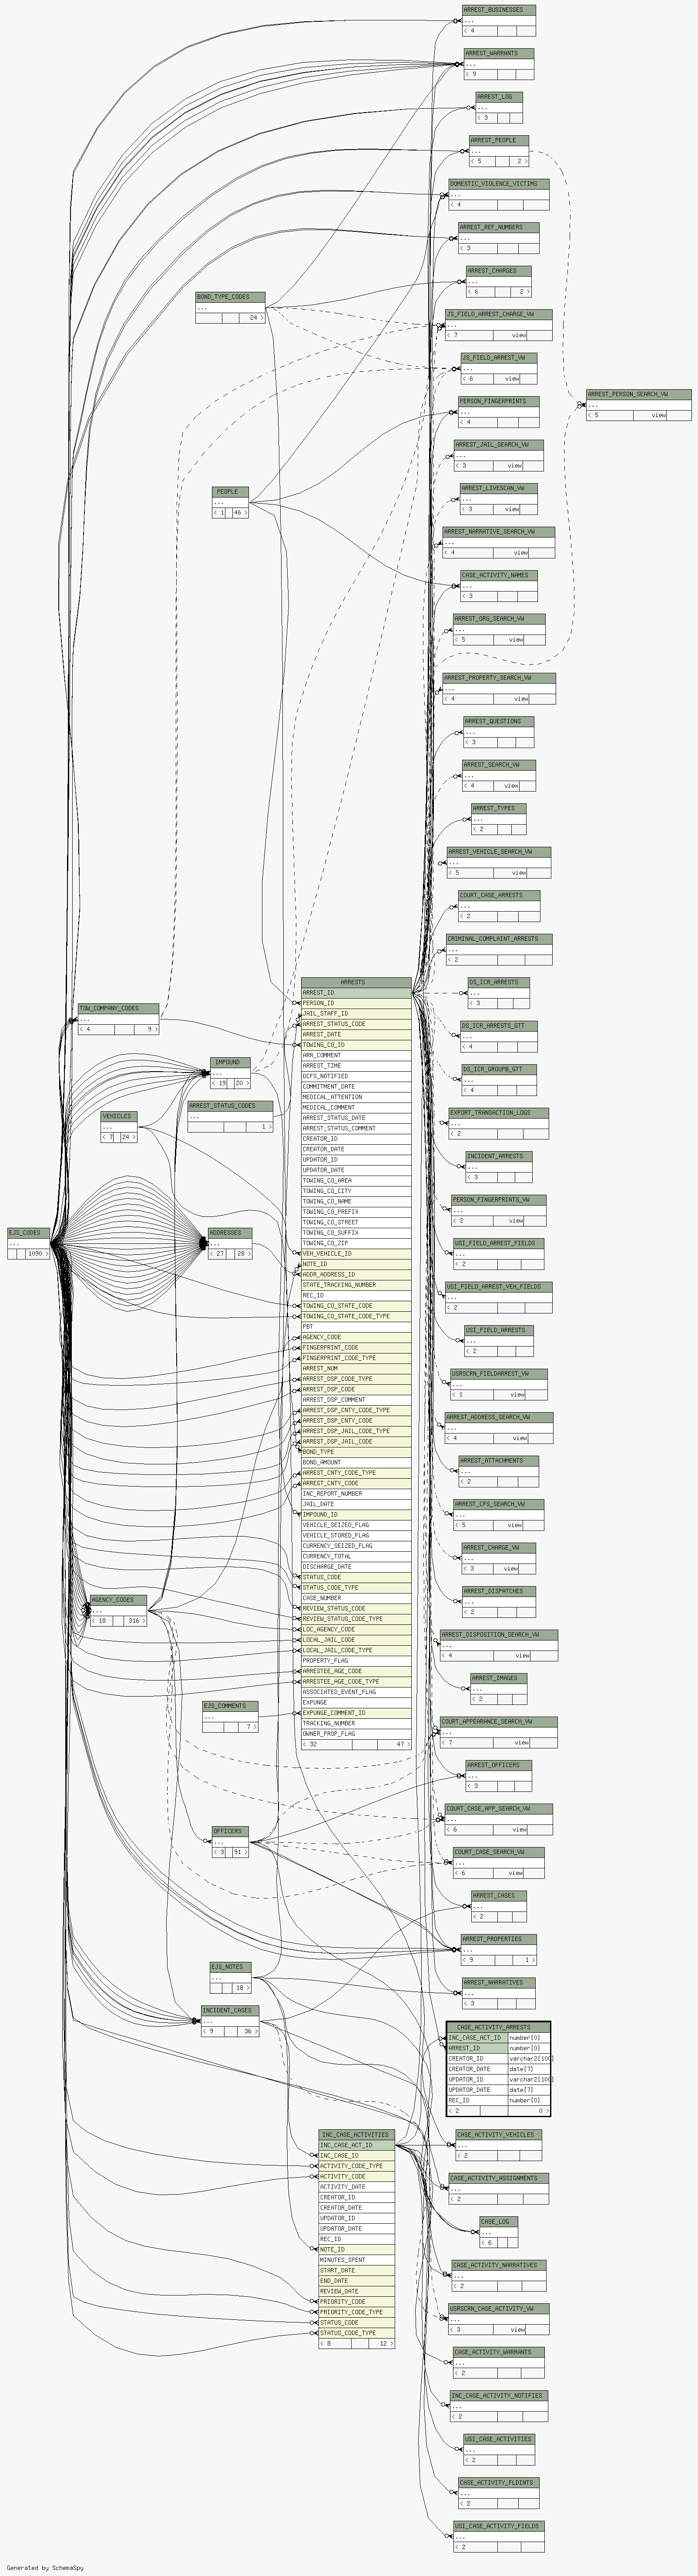This screenshot has width=698, height=2576.
Task: Select the IMPOUND table header
Action: [x=229, y=1062]
